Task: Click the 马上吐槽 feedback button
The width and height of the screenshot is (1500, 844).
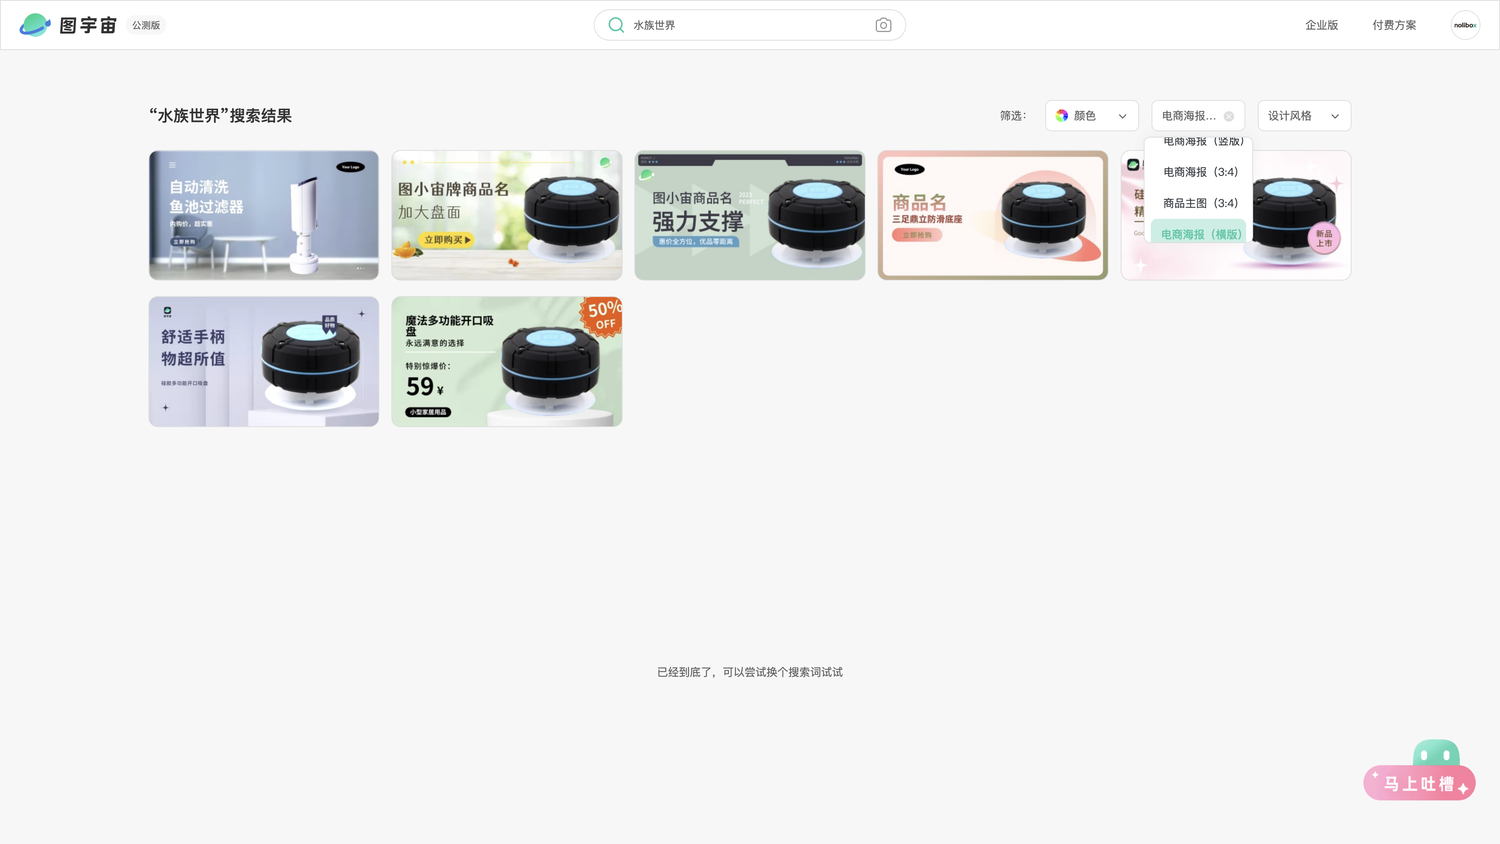Action: (1419, 783)
